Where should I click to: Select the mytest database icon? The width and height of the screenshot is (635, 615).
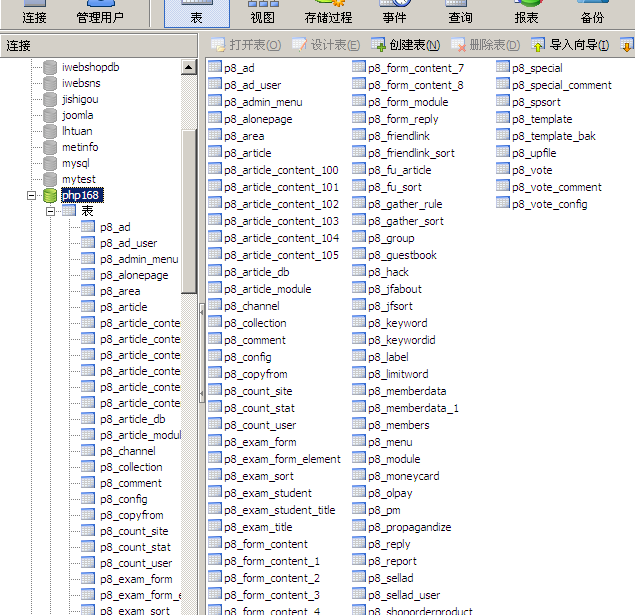click(x=50, y=179)
